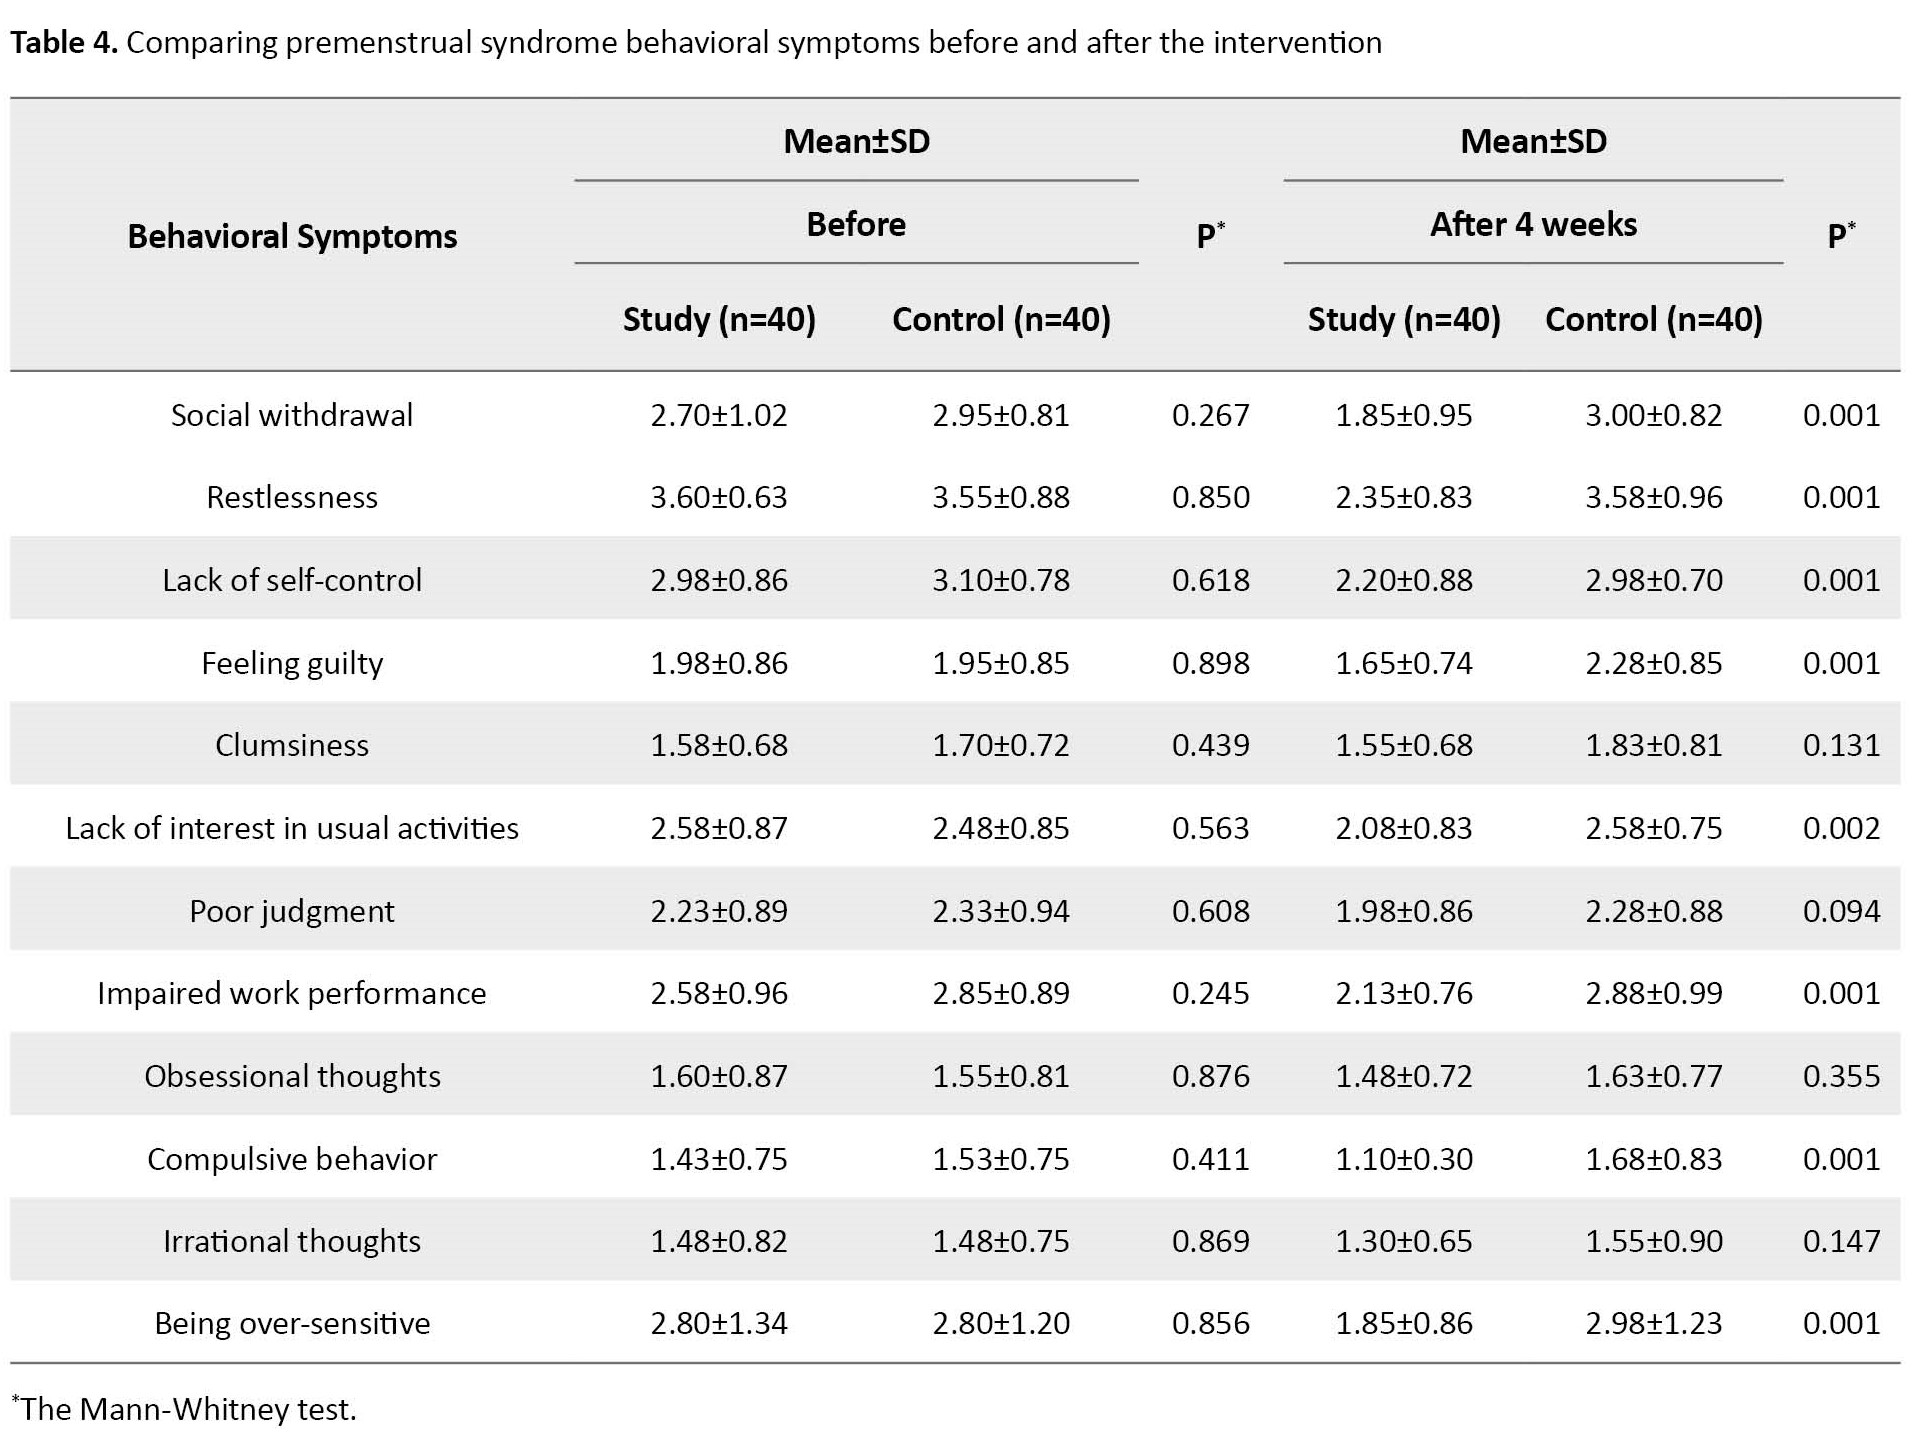Click the After 4 weeks sub-header
The image size is (1922, 1447).
[1533, 224]
